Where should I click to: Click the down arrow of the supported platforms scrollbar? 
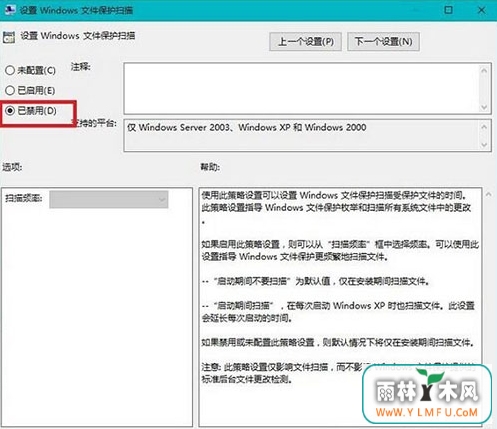(485, 145)
